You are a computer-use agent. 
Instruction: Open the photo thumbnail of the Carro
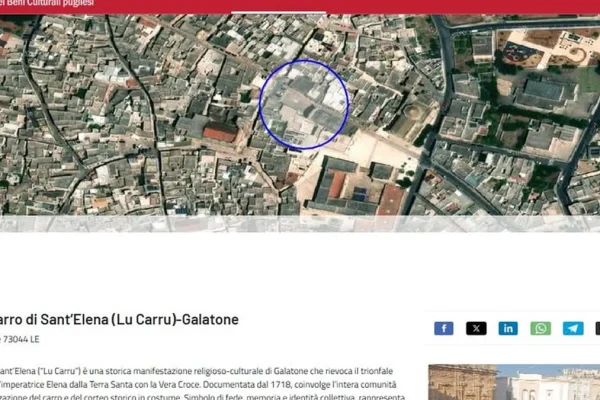click(514, 382)
